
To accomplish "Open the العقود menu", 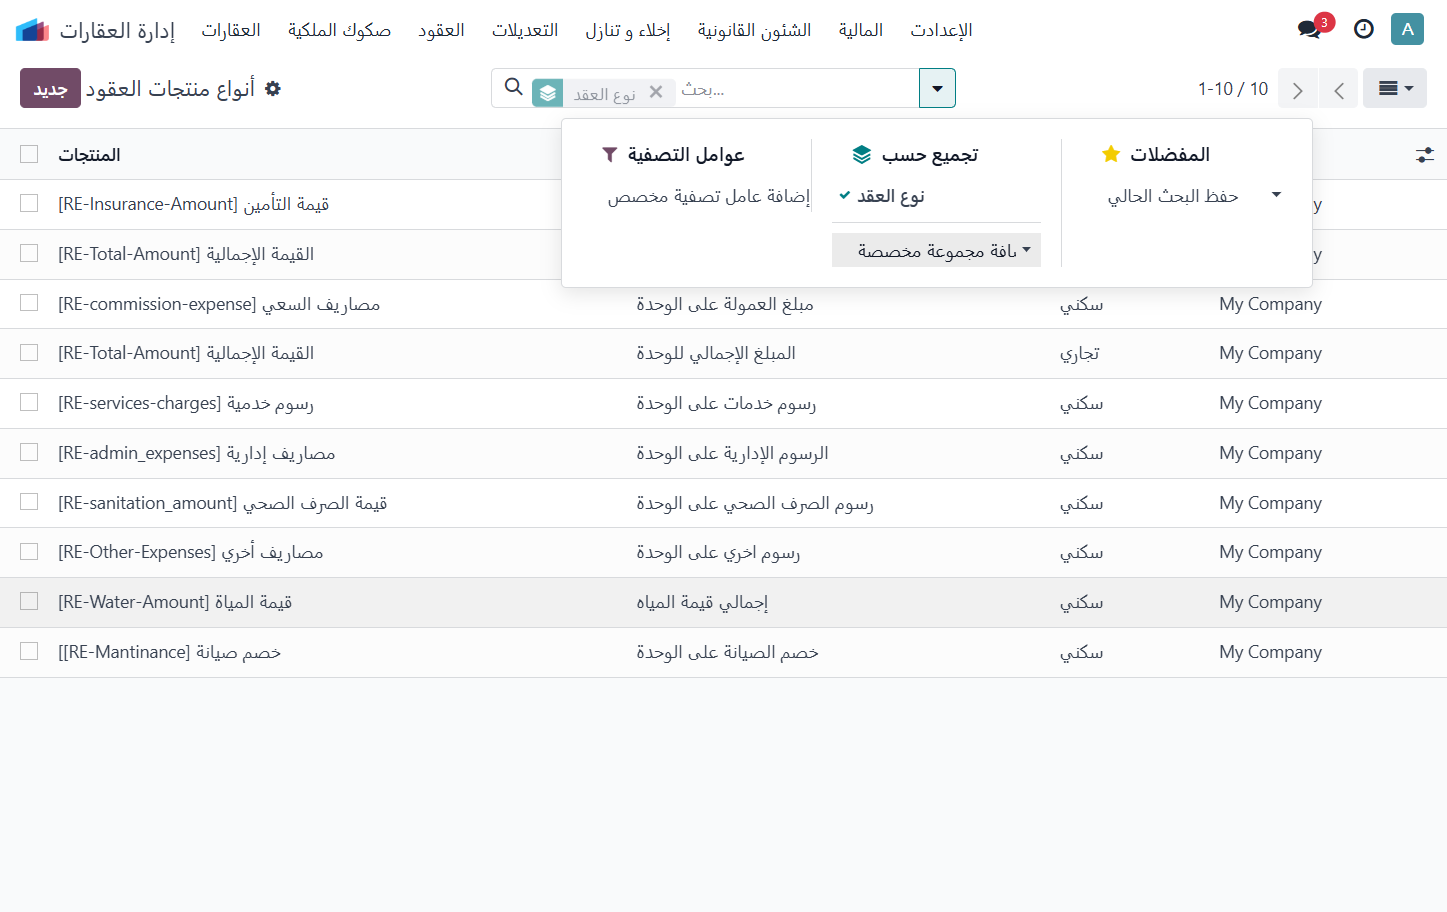I will [441, 30].
